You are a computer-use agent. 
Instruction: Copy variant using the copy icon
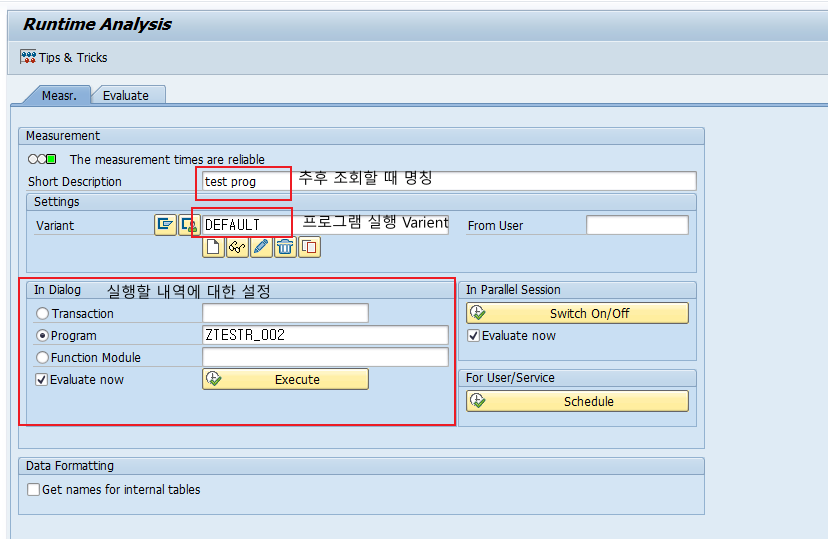point(309,247)
